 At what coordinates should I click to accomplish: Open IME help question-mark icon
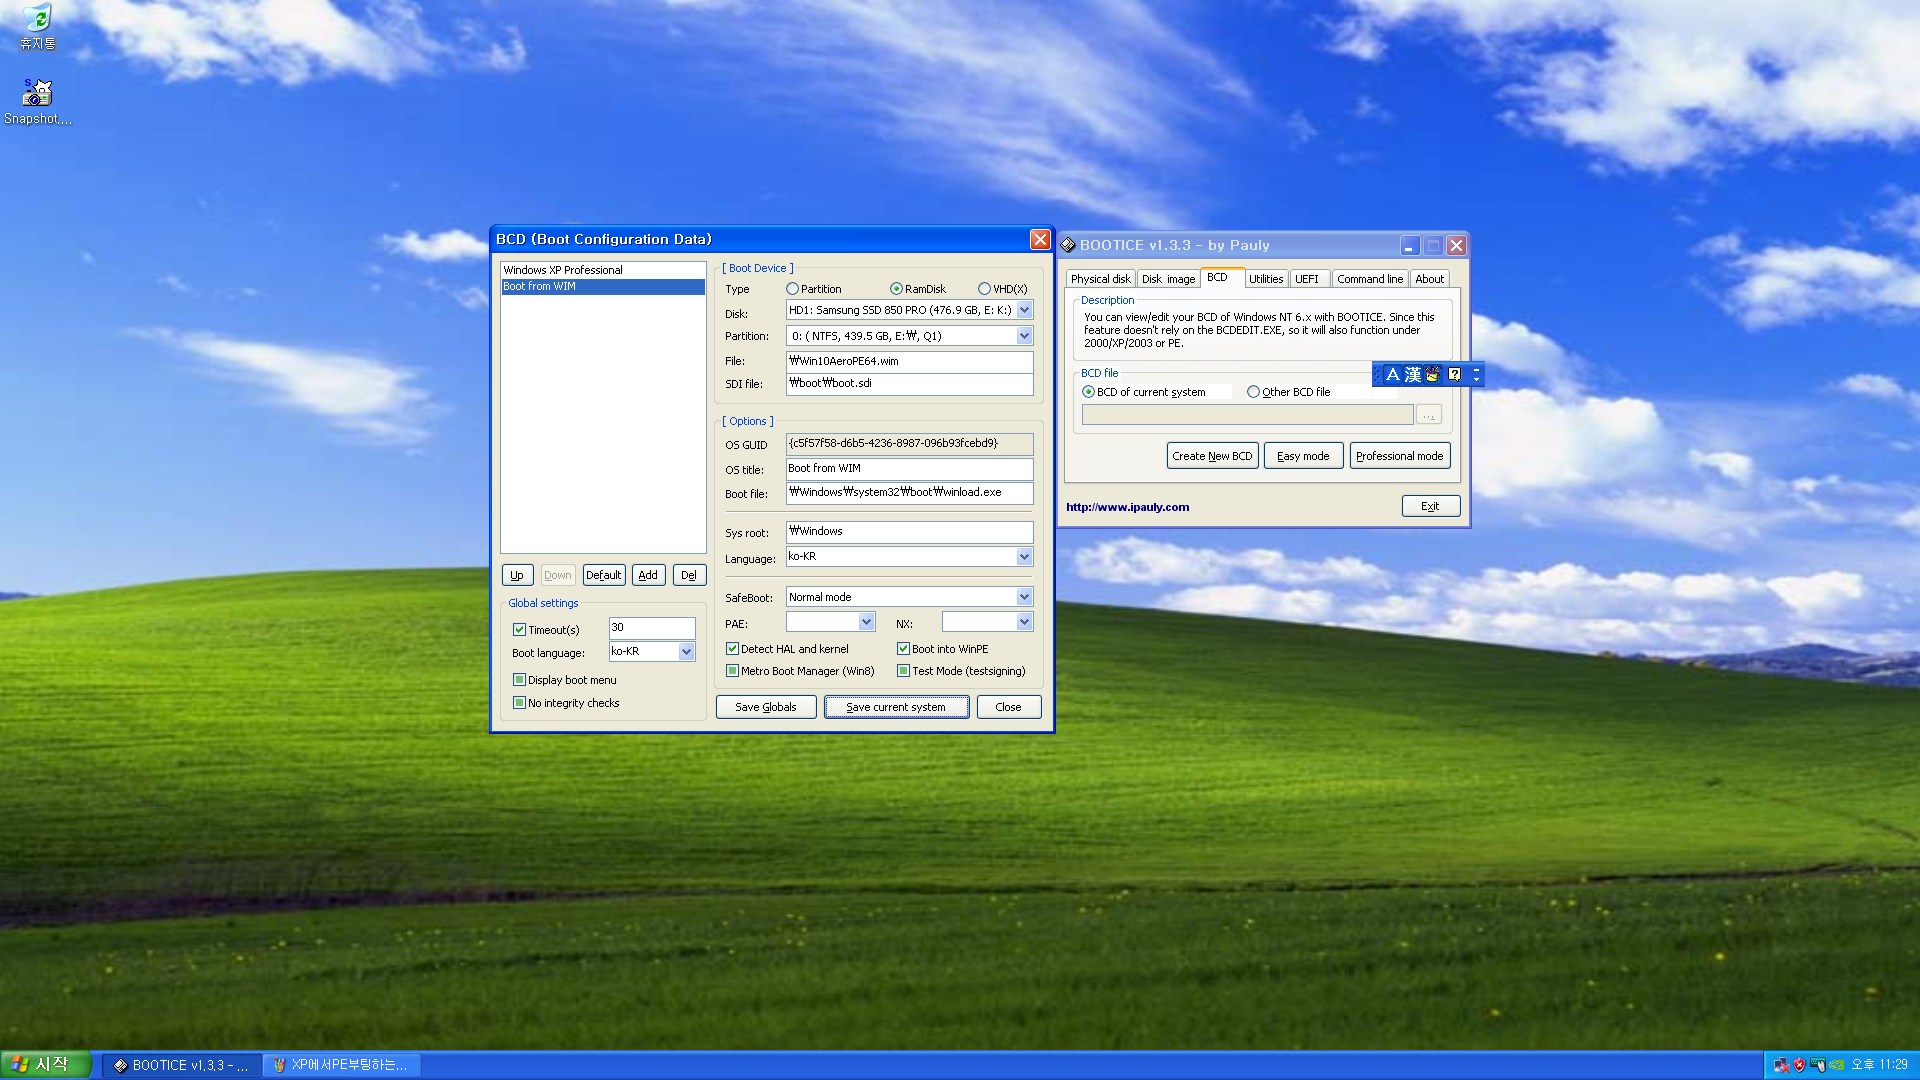[x=1454, y=374]
